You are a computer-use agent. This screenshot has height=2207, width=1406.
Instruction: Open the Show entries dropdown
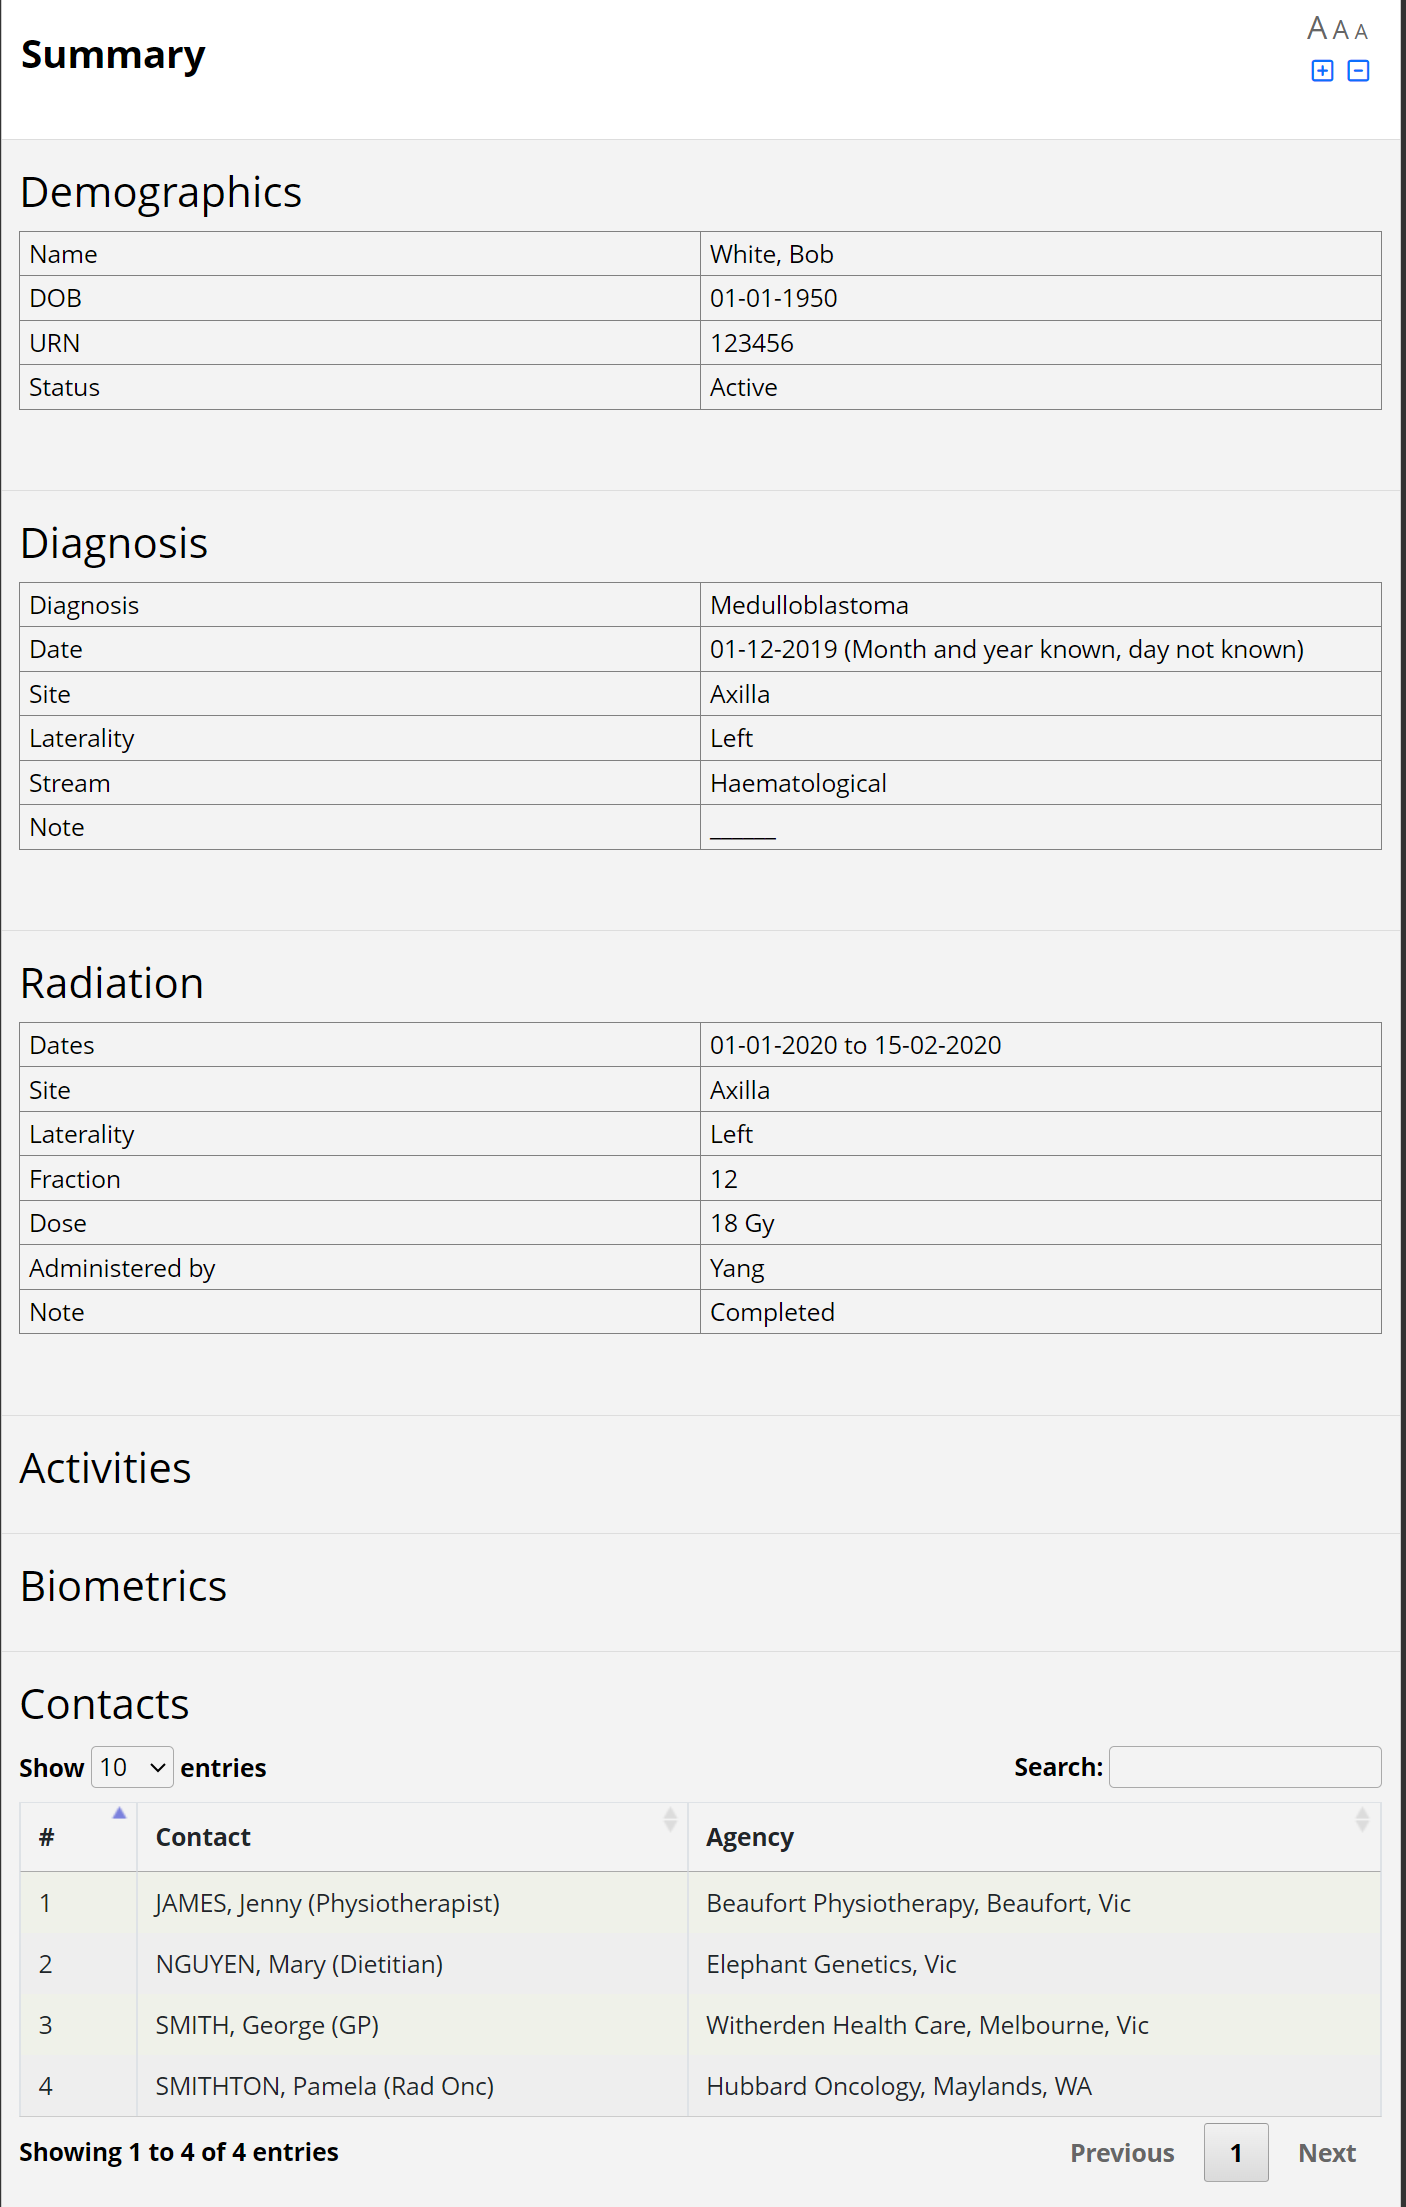[x=131, y=1767]
